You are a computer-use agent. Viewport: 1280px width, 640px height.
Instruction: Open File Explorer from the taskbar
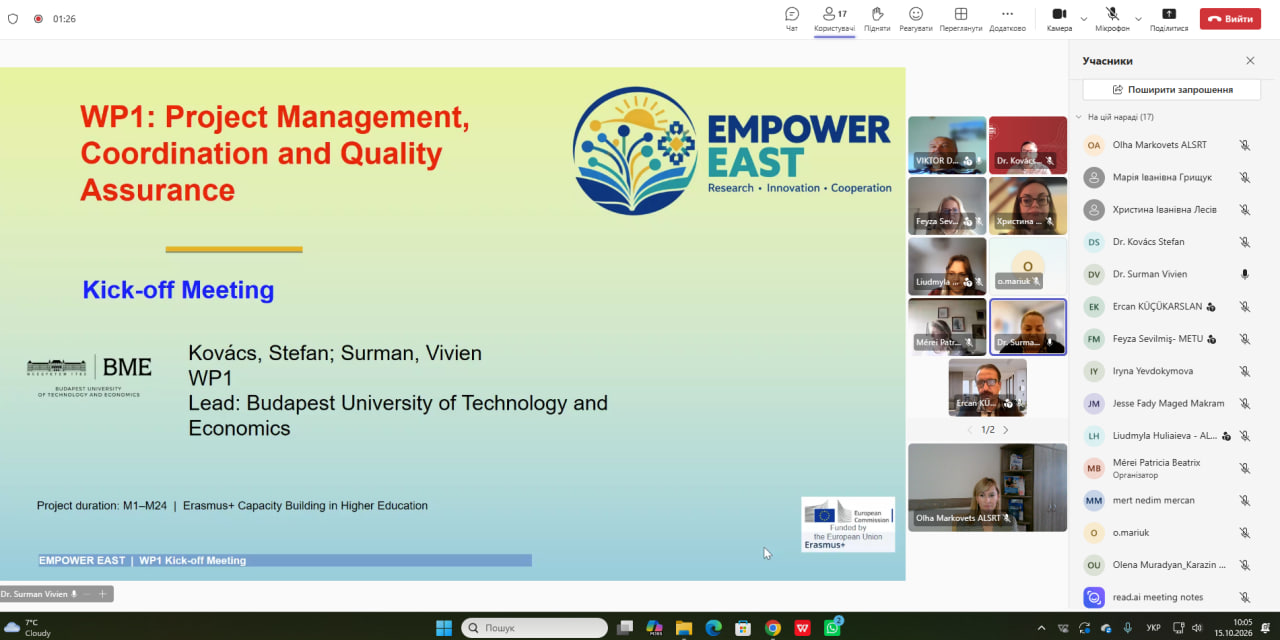(684, 628)
